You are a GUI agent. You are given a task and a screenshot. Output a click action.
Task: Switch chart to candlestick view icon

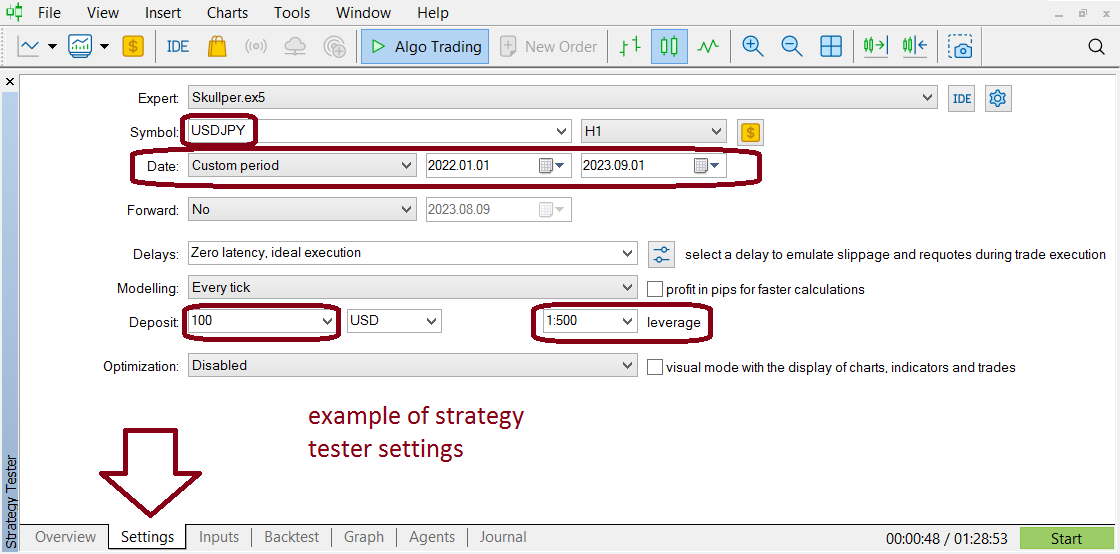pyautogui.click(x=669, y=46)
